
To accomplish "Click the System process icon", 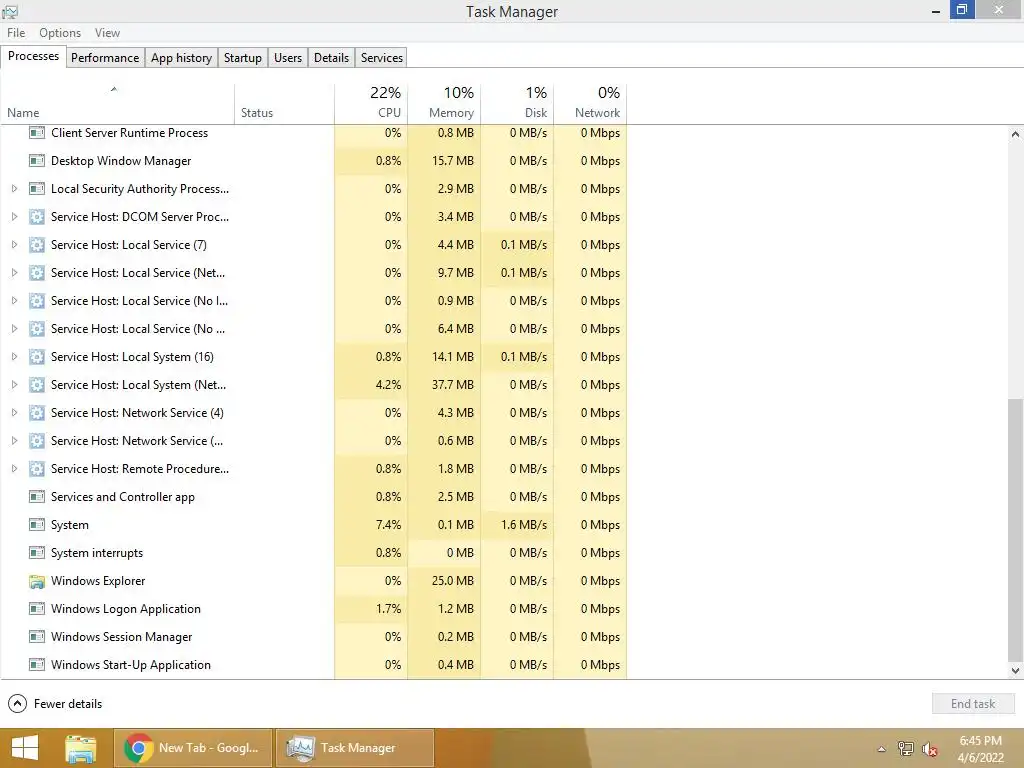I will (37, 525).
